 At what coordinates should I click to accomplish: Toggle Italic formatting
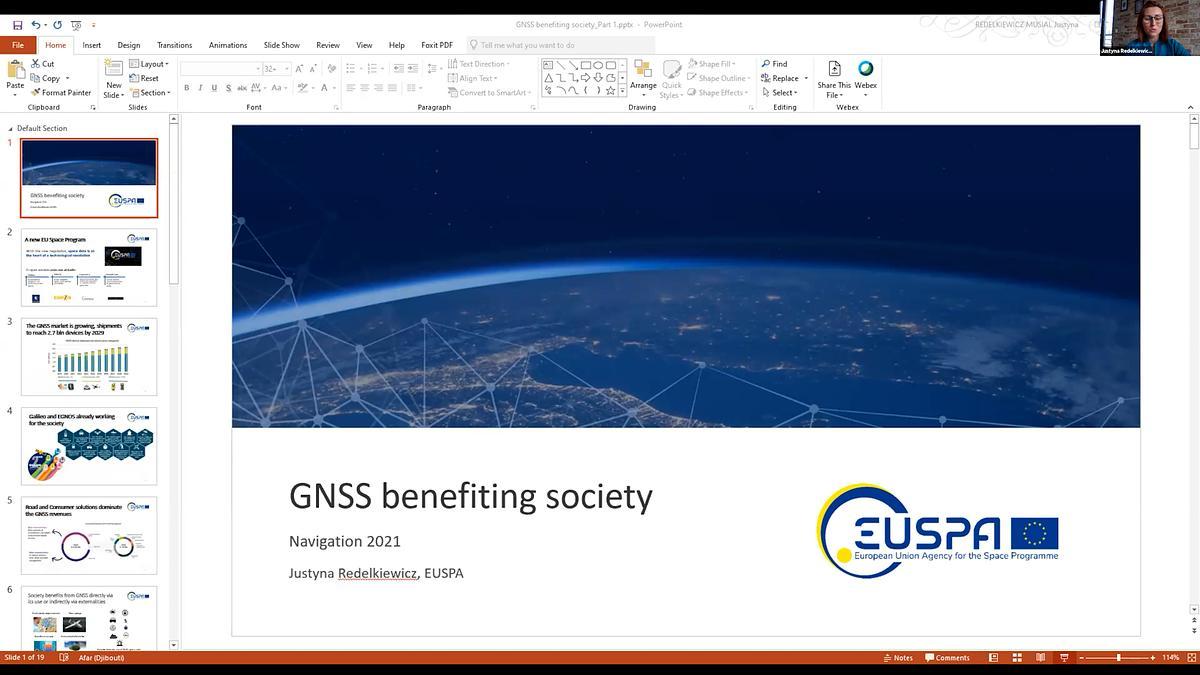pos(200,88)
